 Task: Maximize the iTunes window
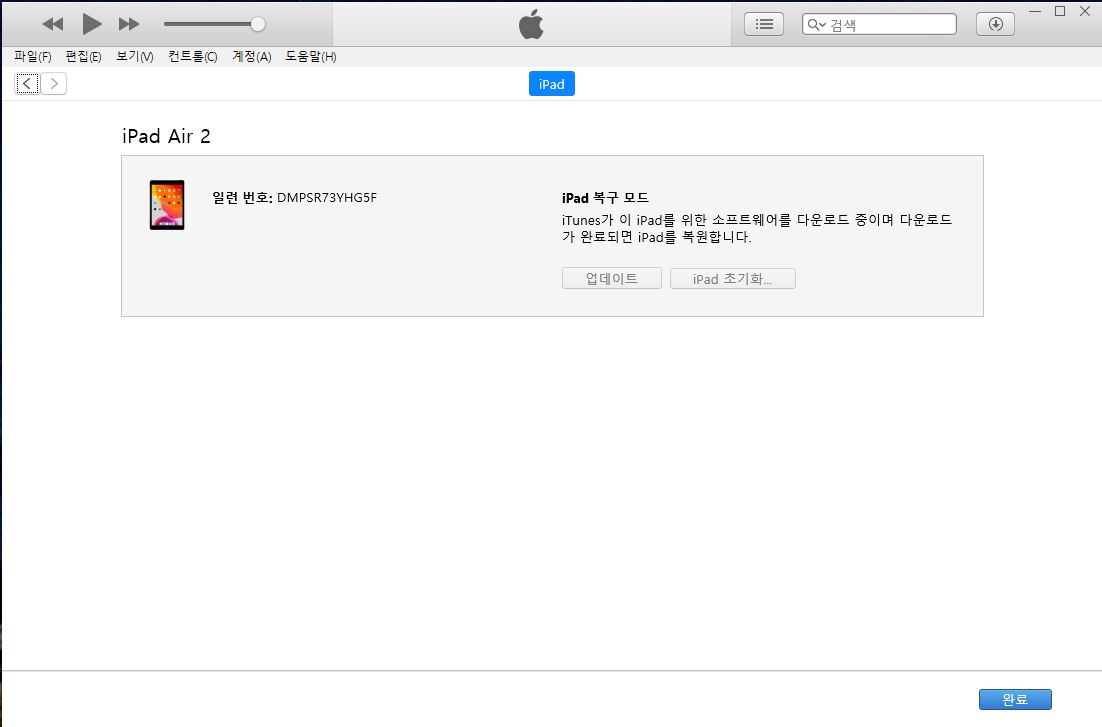coord(1060,11)
